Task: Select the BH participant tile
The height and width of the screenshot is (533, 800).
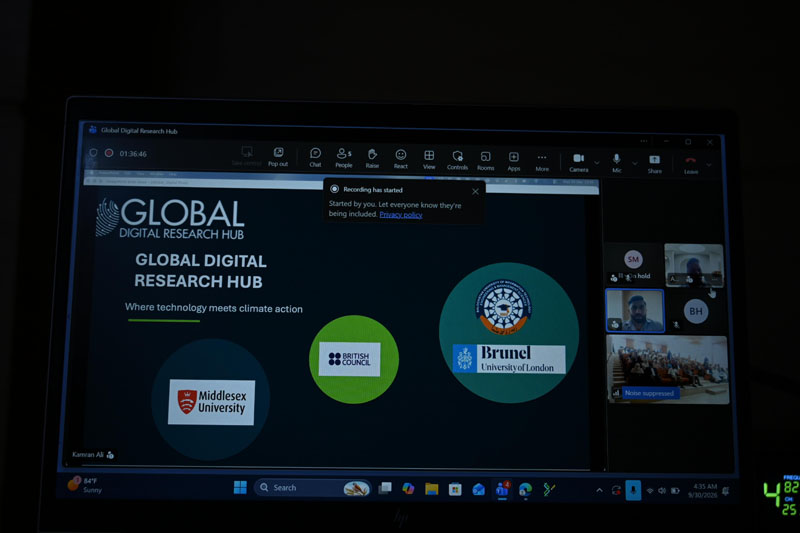Action: [695, 311]
